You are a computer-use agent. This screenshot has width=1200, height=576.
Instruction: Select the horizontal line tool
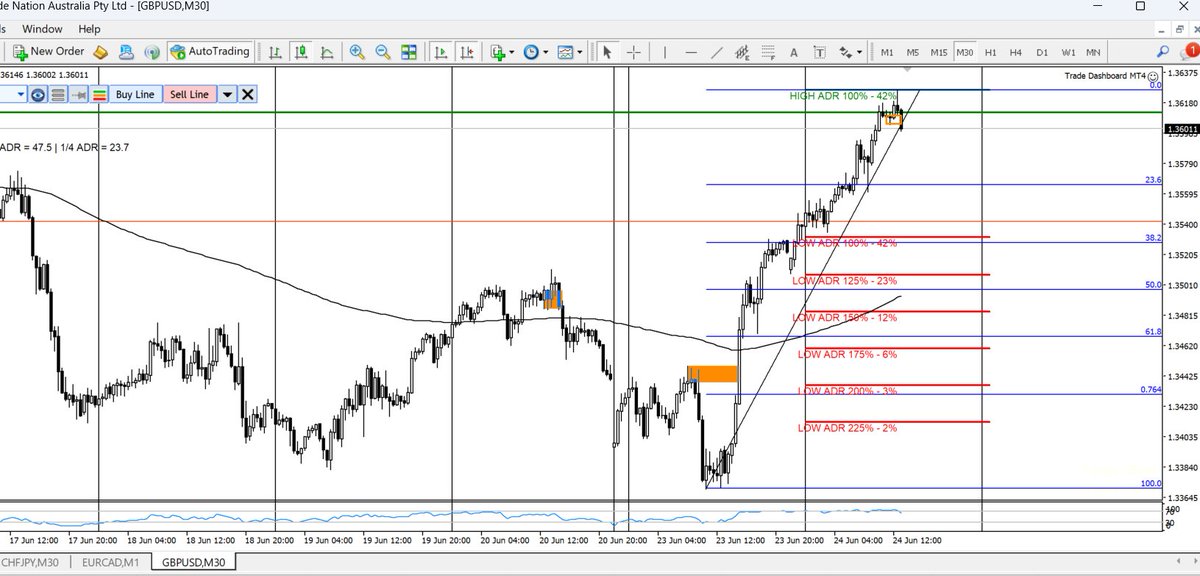(689, 51)
